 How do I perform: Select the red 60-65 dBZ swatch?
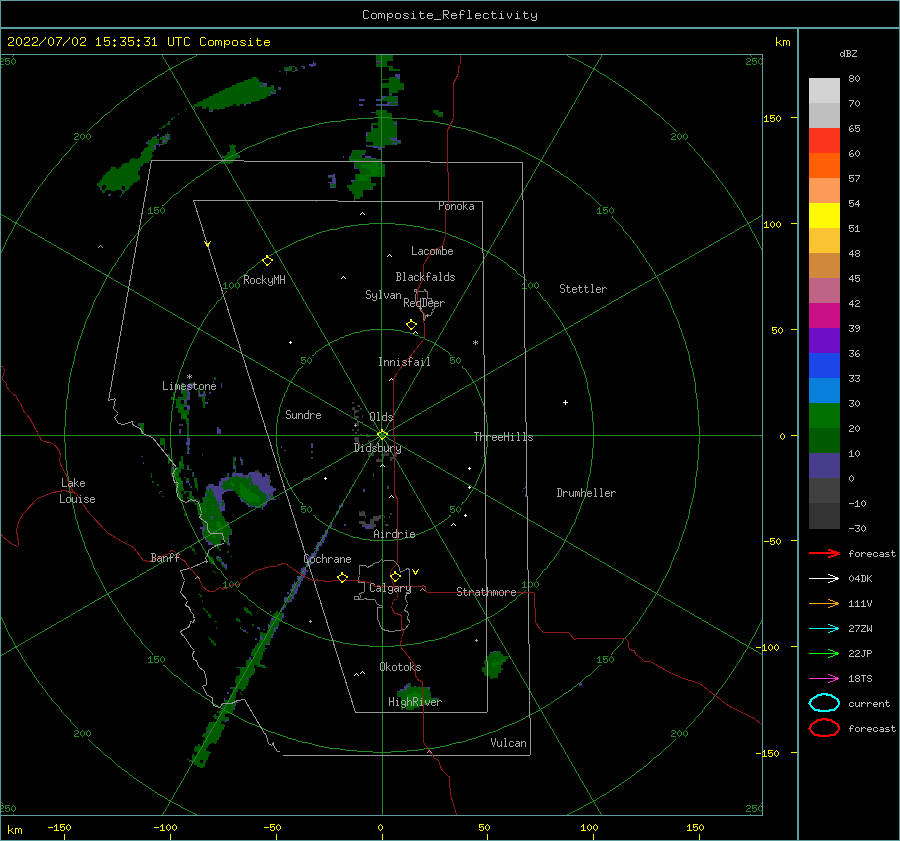824,141
